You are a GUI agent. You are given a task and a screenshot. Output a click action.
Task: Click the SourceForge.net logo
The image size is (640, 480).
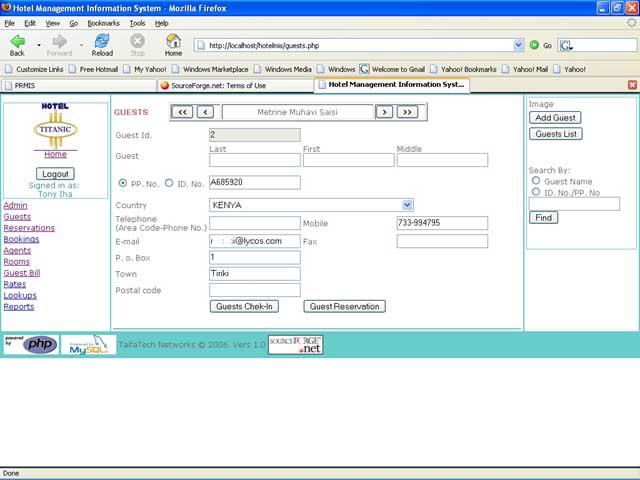click(295, 345)
